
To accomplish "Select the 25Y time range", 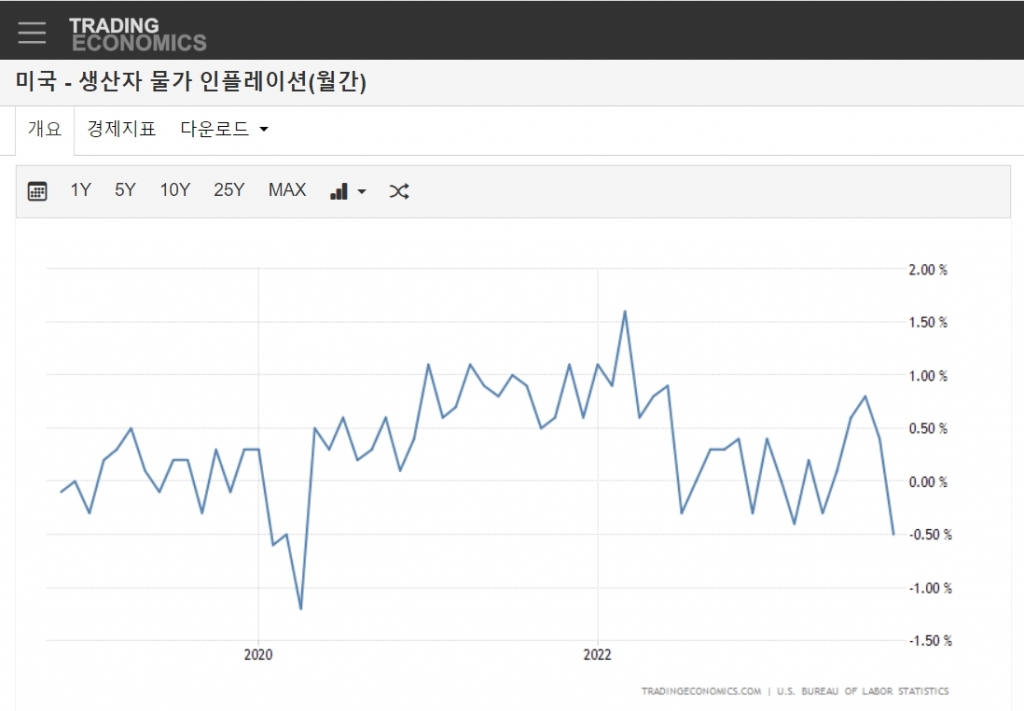I will [x=229, y=190].
